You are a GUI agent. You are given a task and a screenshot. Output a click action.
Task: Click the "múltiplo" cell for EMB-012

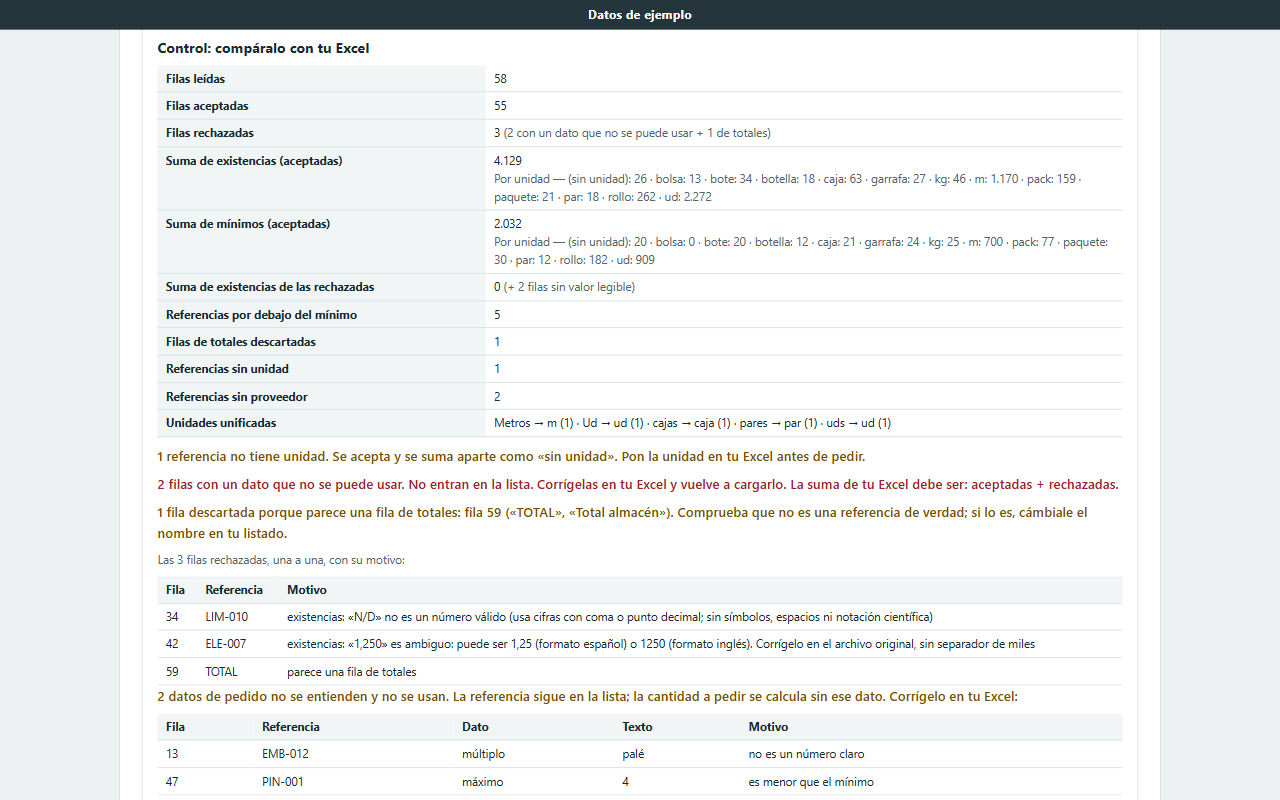tap(483, 754)
